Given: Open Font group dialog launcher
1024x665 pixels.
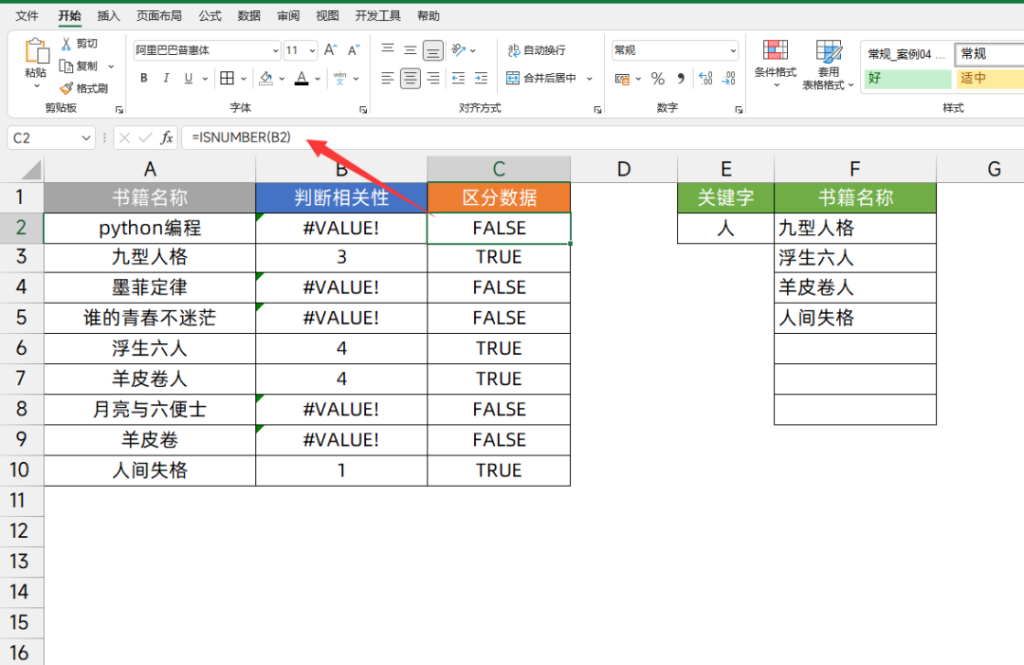Looking at the screenshot, I should point(363,110).
